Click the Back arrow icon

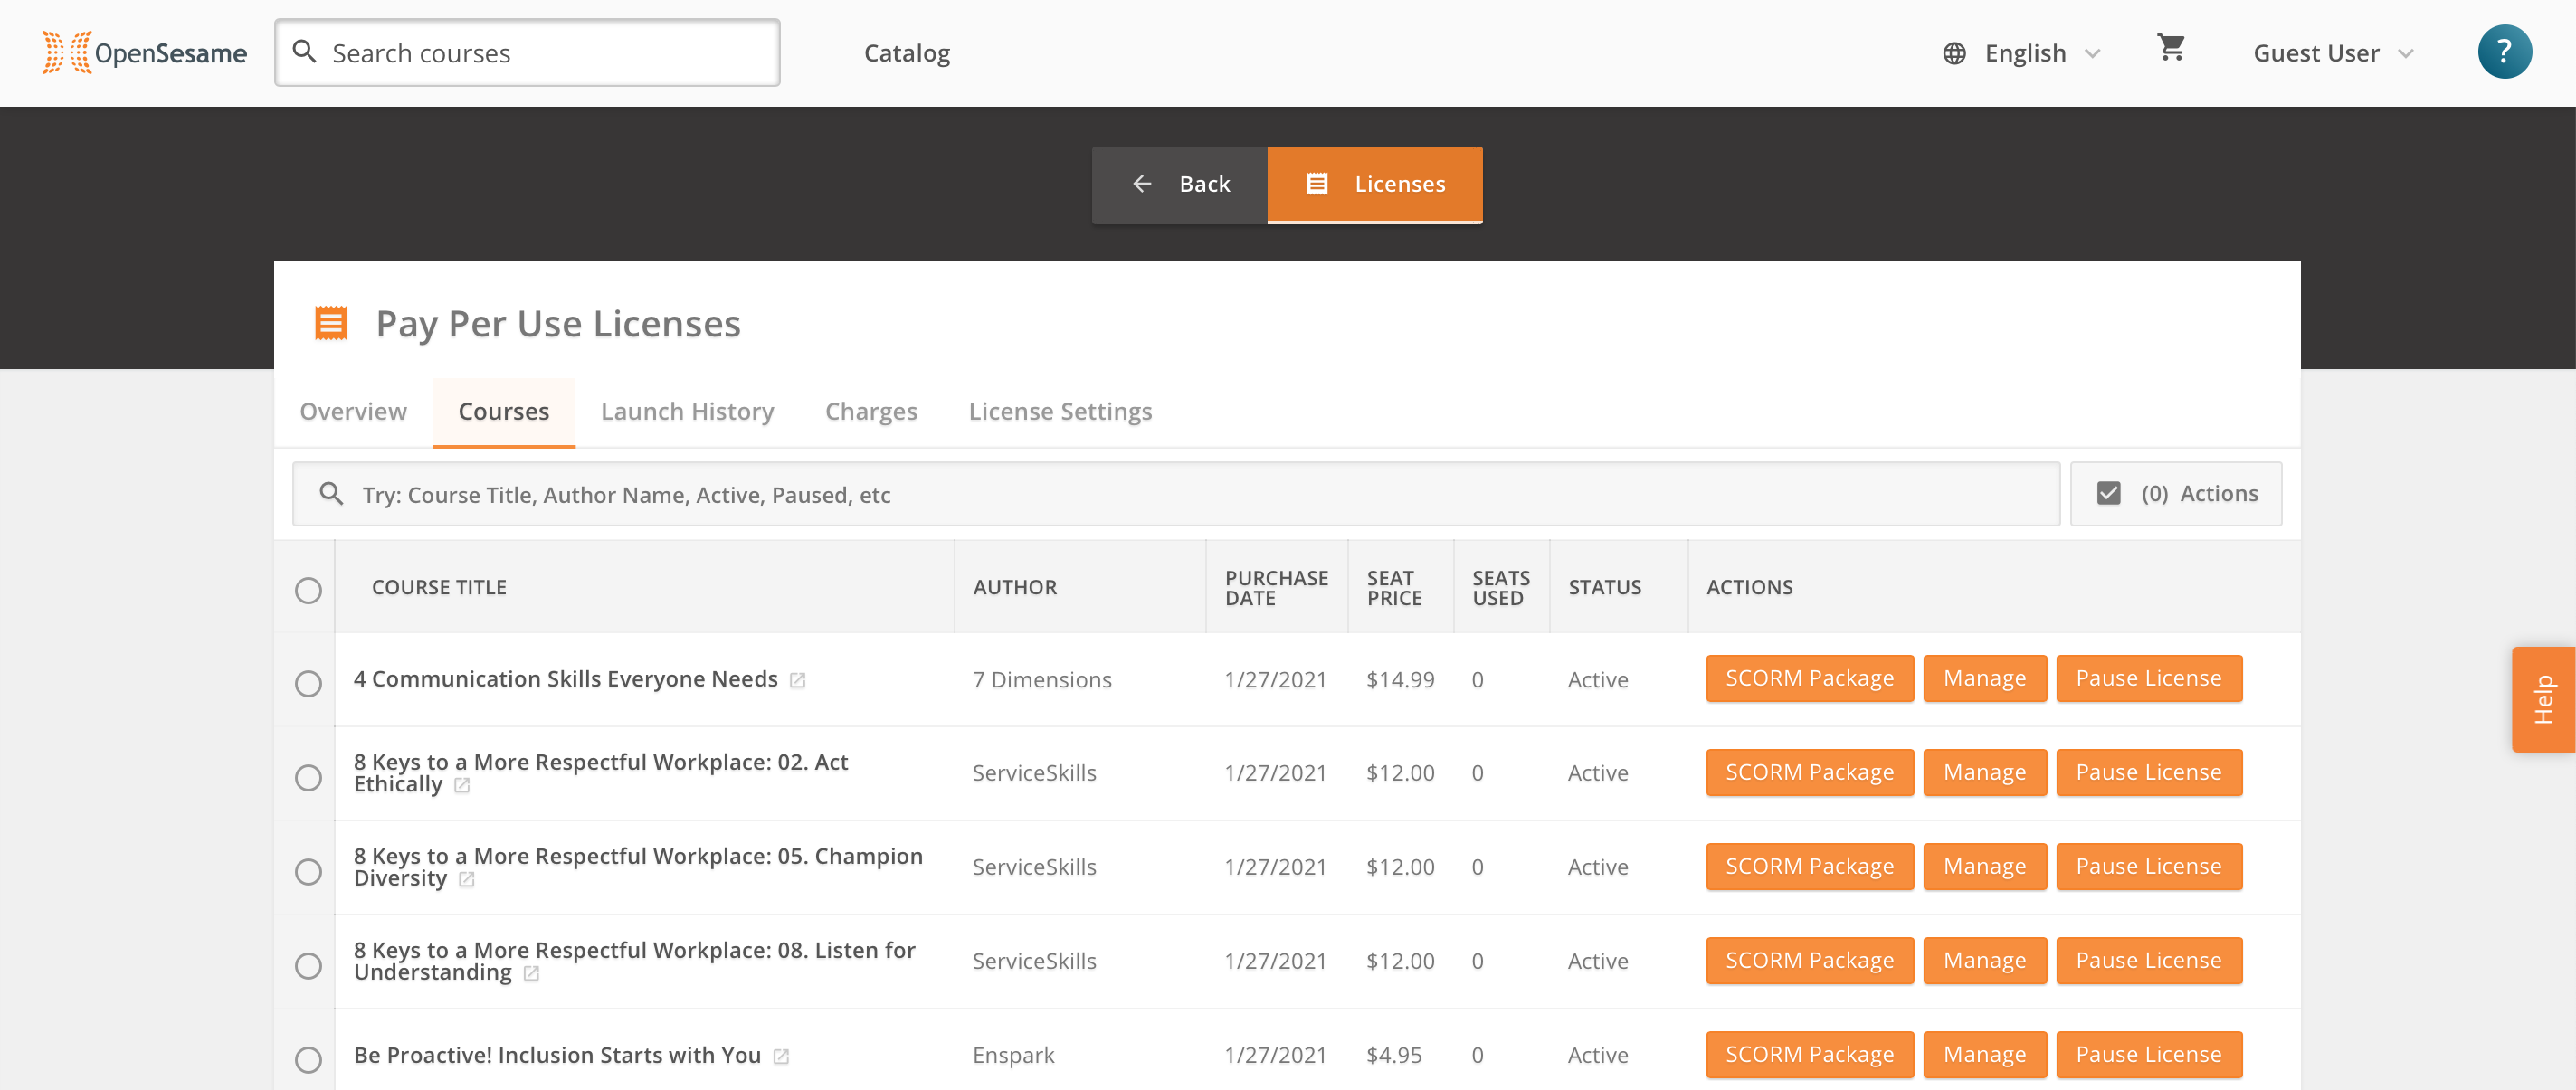click(1142, 184)
